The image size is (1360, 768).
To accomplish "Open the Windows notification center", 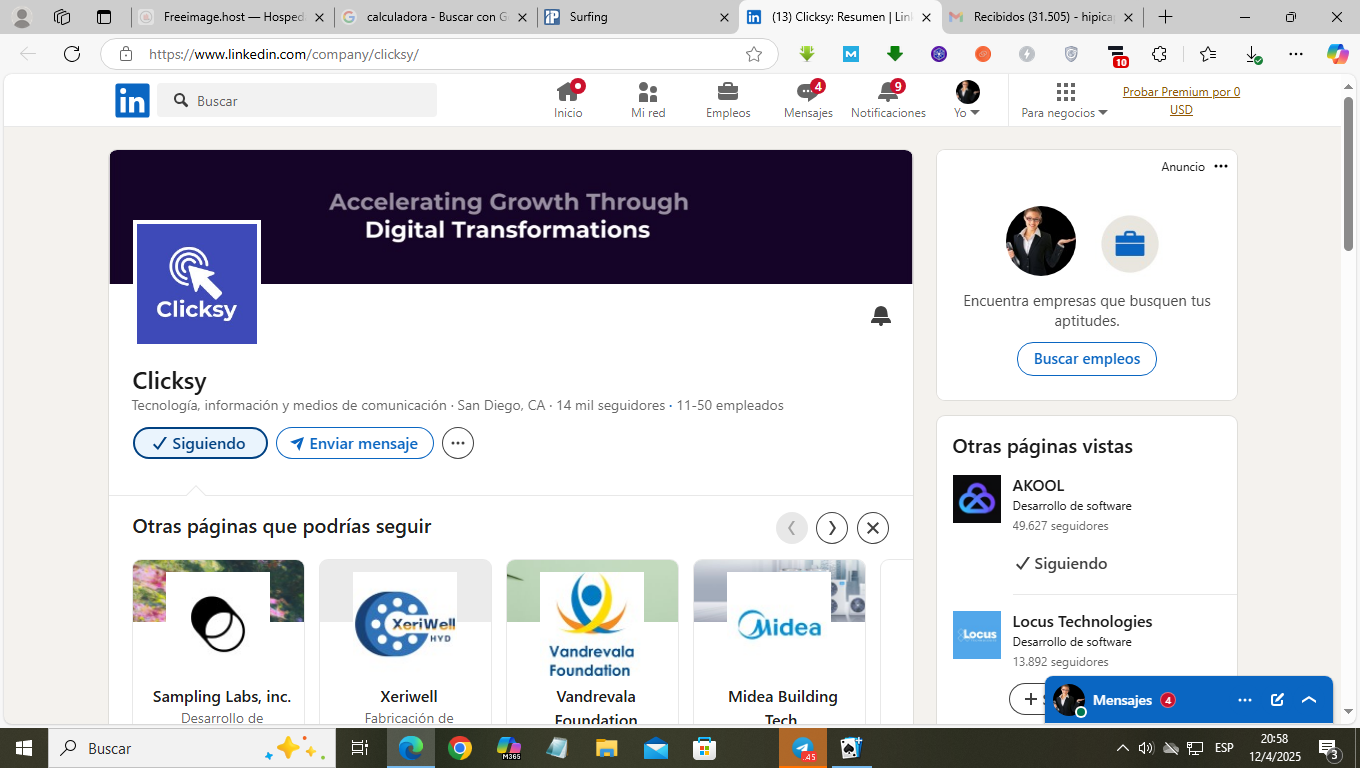I will (1330, 748).
